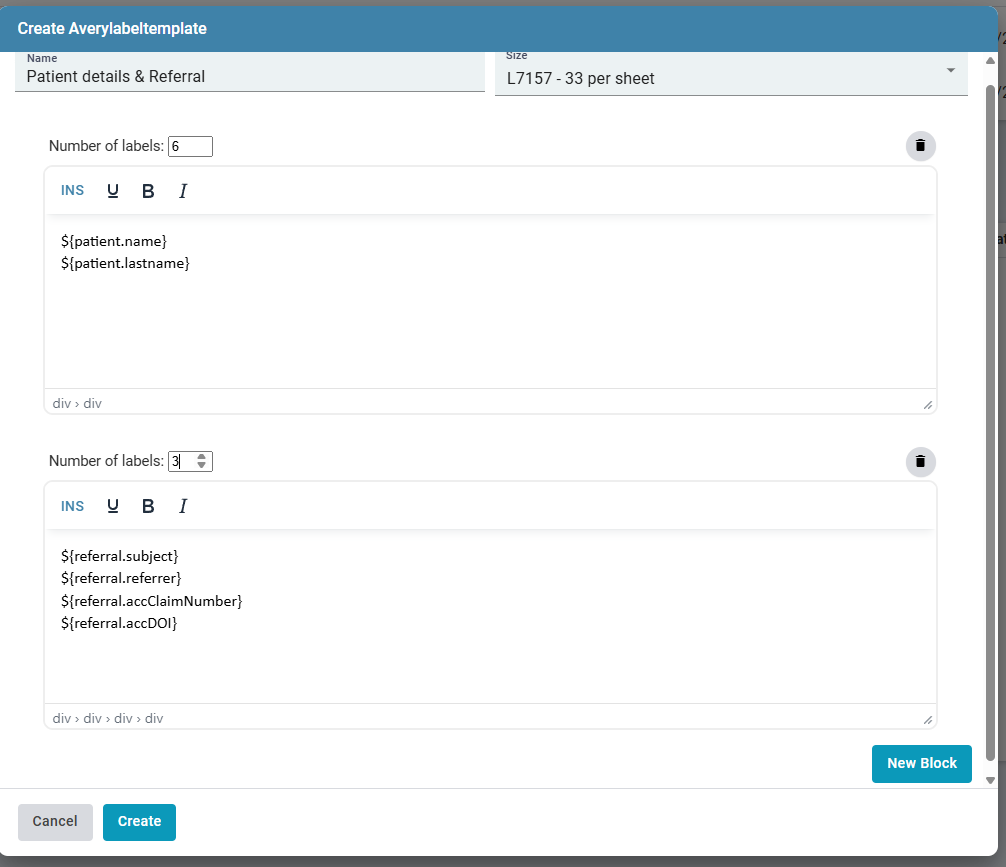This screenshot has height=867, width=1006.
Task: Click the ${patient.lastname} line in first editor
Action: point(125,263)
